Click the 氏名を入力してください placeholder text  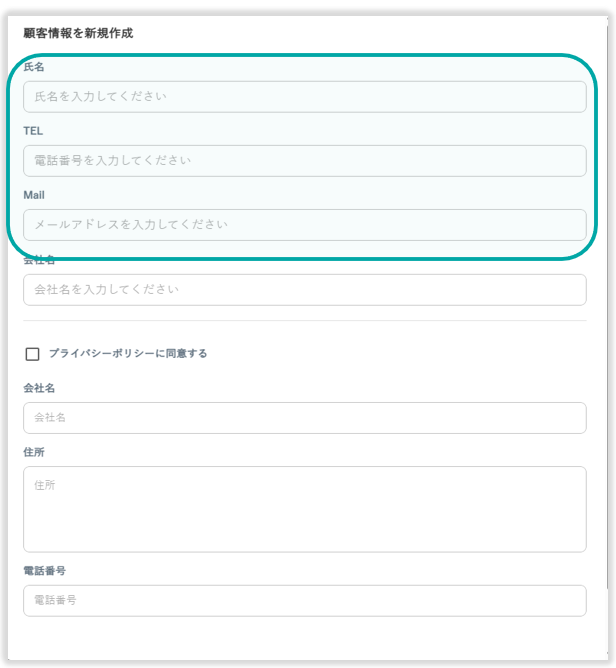coord(100,97)
